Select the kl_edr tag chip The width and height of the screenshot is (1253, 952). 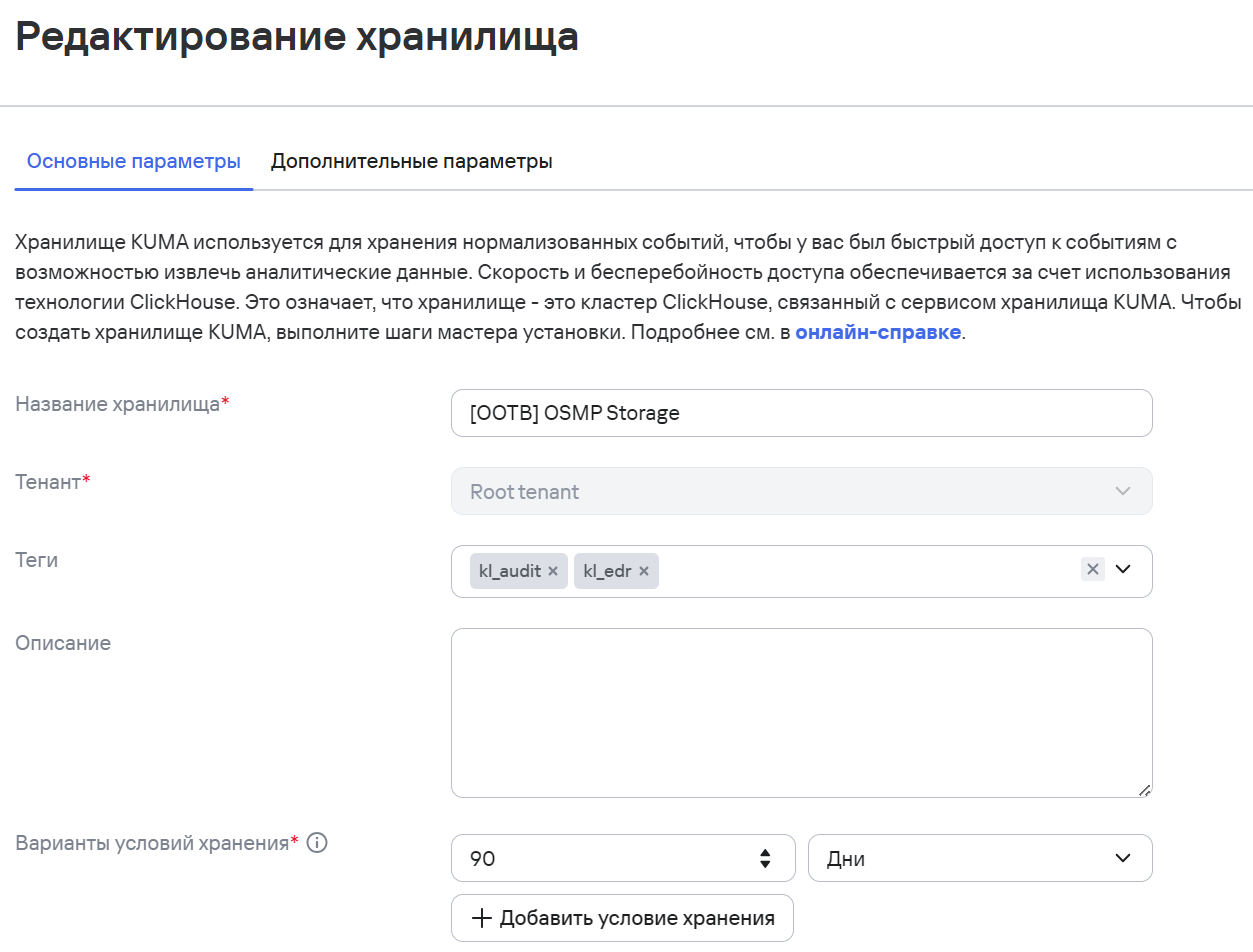(x=610, y=570)
